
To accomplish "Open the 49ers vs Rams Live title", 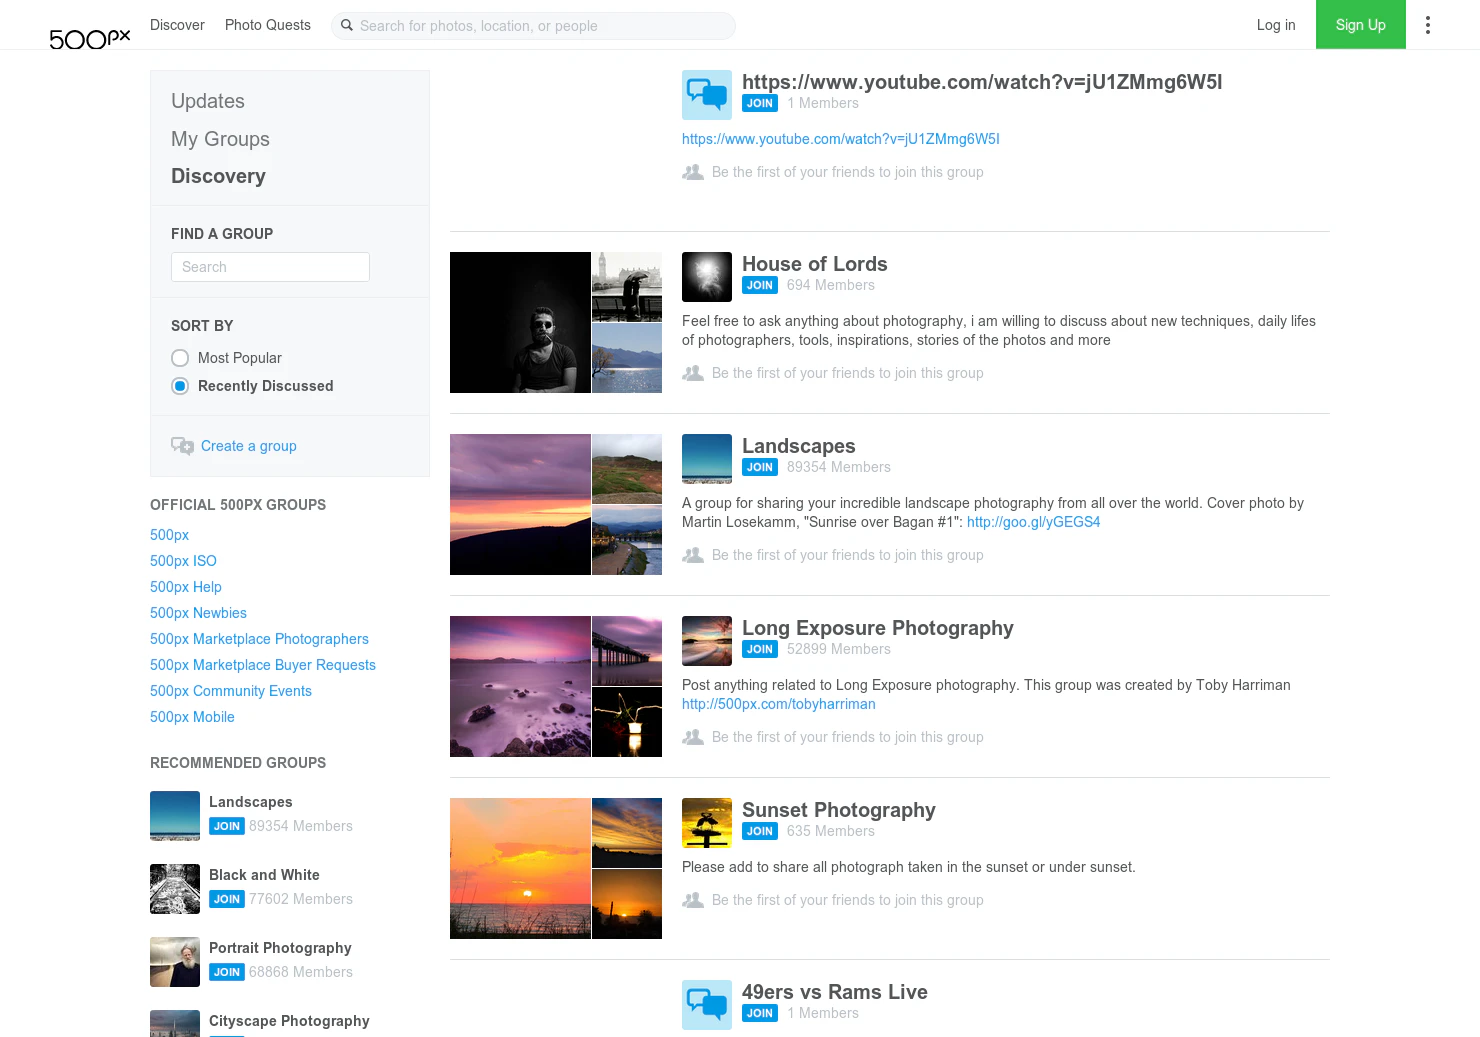I will 835,992.
